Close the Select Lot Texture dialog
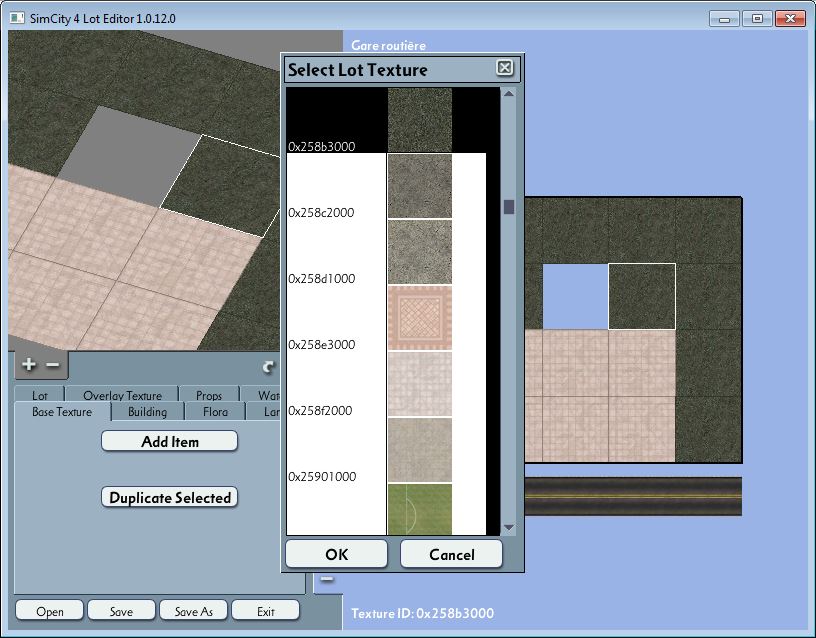The height and width of the screenshot is (638, 816). pos(504,68)
